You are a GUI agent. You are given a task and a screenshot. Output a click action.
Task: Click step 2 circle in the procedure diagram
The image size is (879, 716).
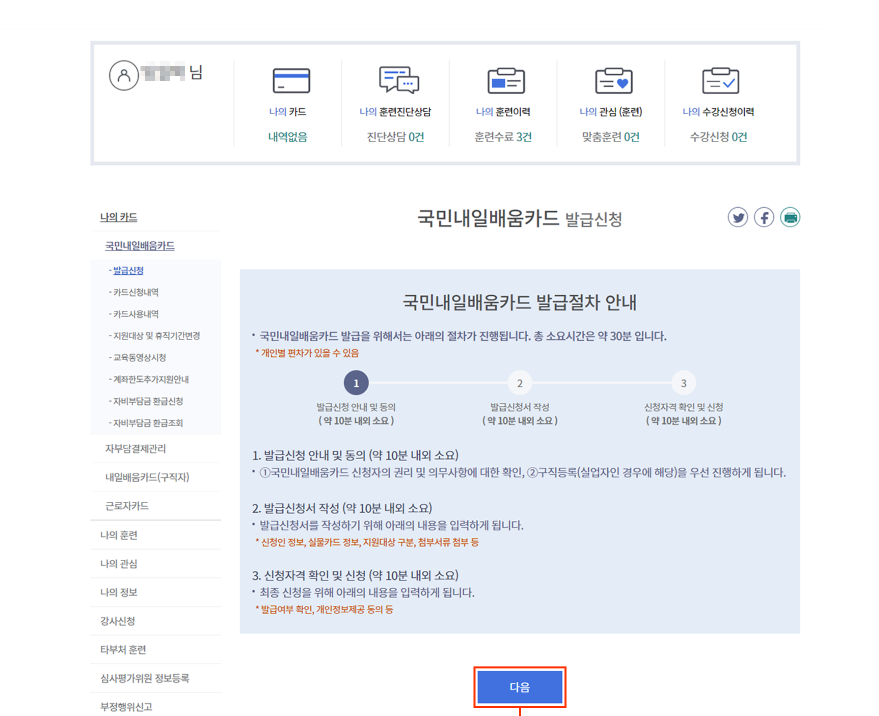(x=519, y=383)
